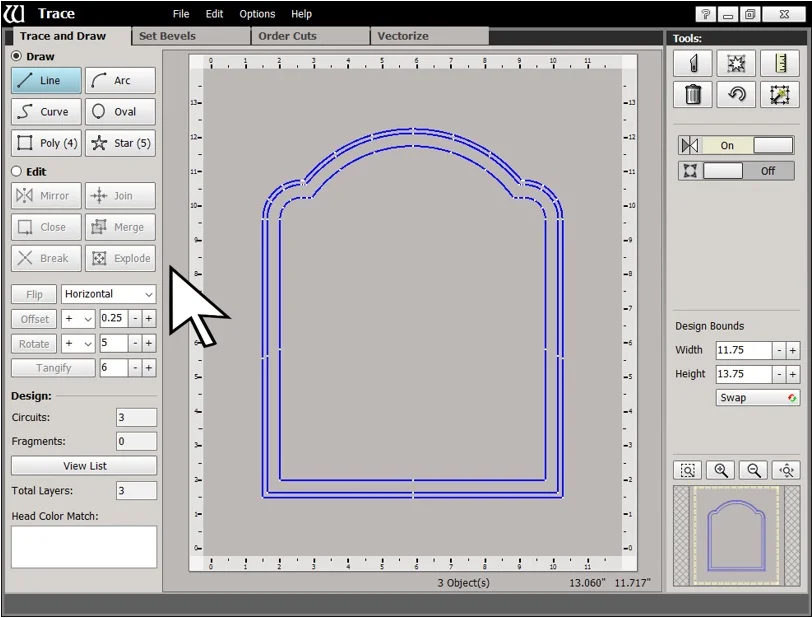Image resolution: width=812 pixels, height=618 pixels.
Task: Open the Rotate sign dropdown
Action: [x=78, y=343]
